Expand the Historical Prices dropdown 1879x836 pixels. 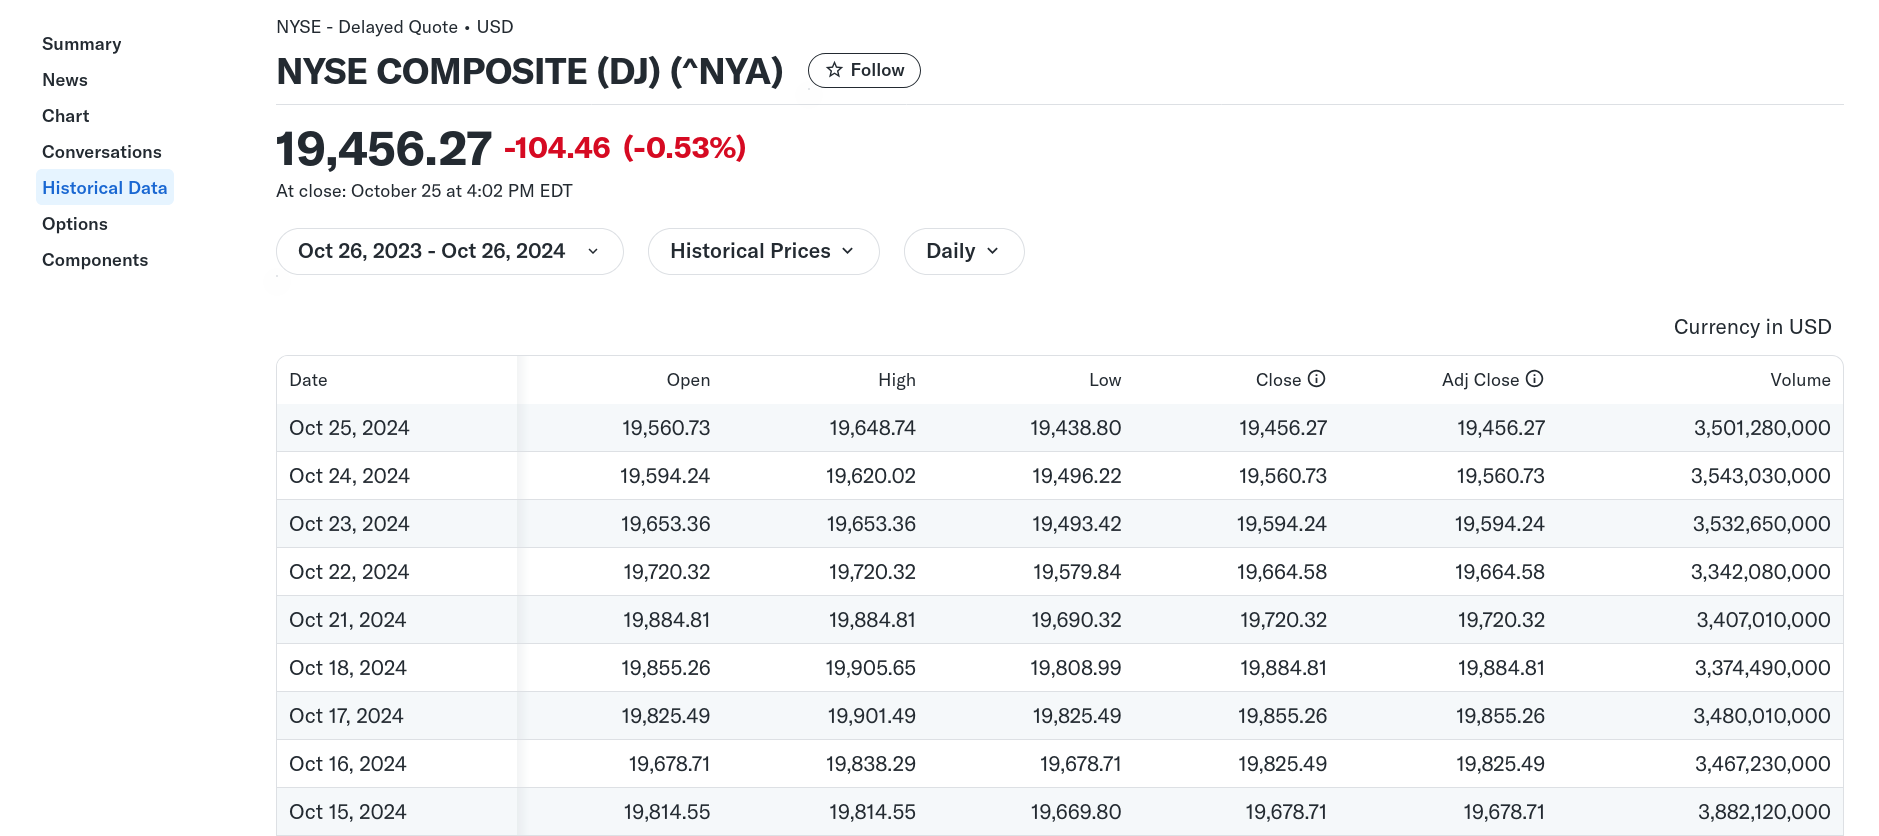click(763, 251)
